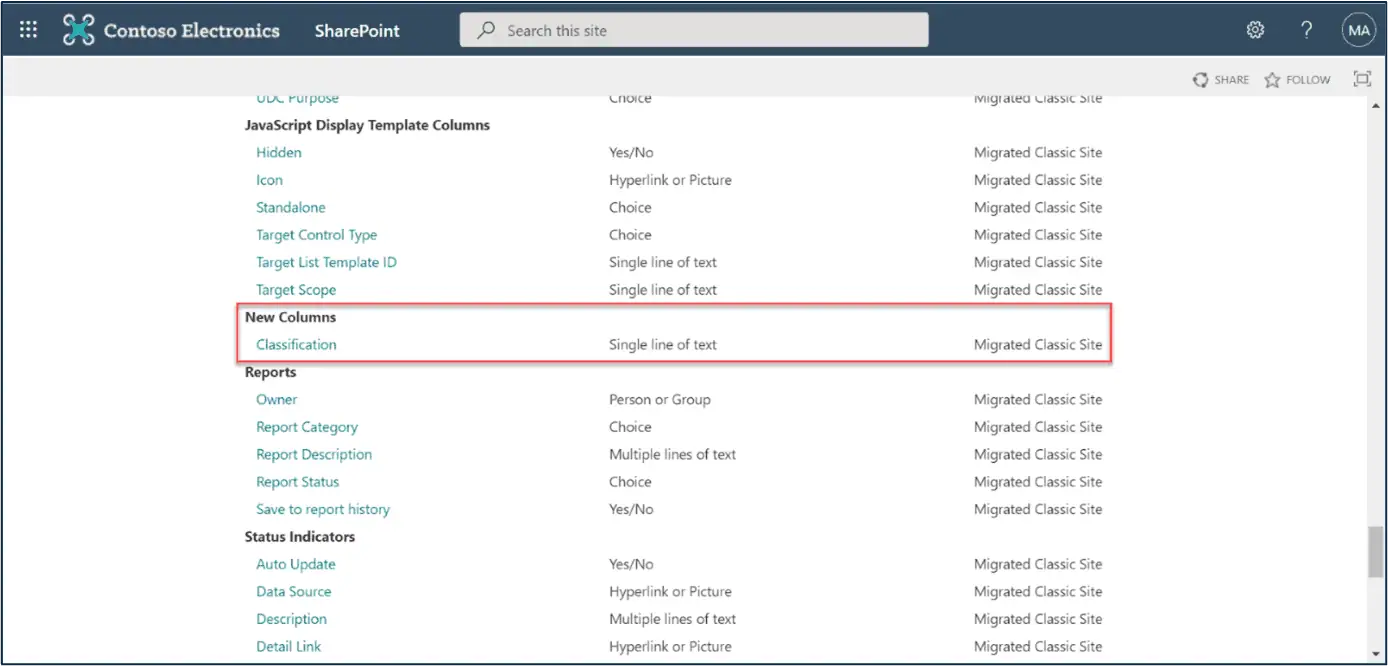1388x666 pixels.
Task: Select the Target List Template ID column
Action: [x=326, y=262]
